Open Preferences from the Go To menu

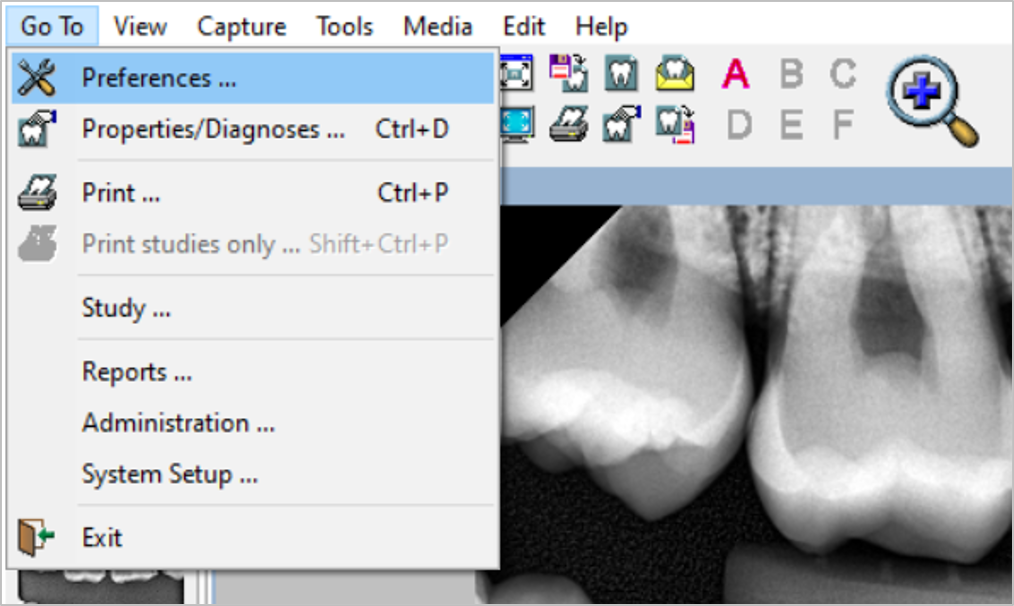tap(159, 78)
